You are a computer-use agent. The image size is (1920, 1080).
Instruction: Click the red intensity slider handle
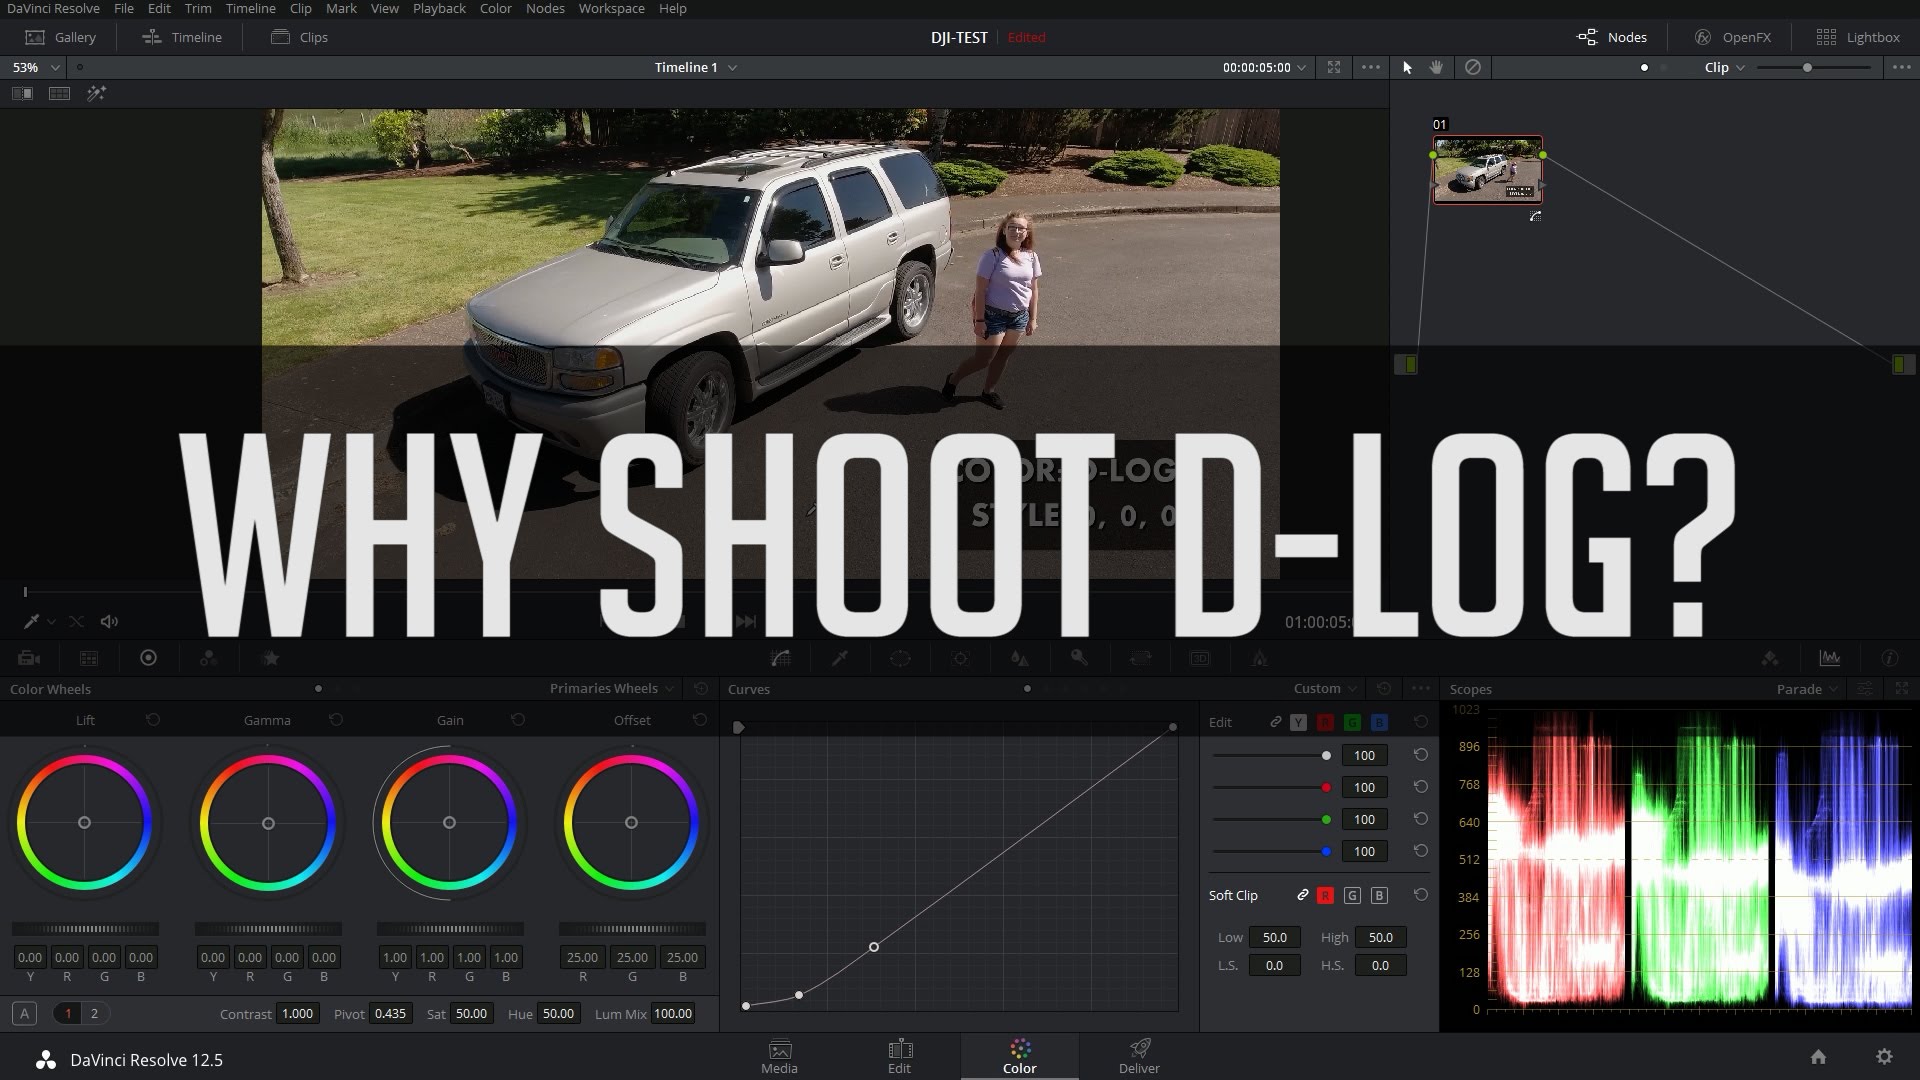click(1326, 788)
